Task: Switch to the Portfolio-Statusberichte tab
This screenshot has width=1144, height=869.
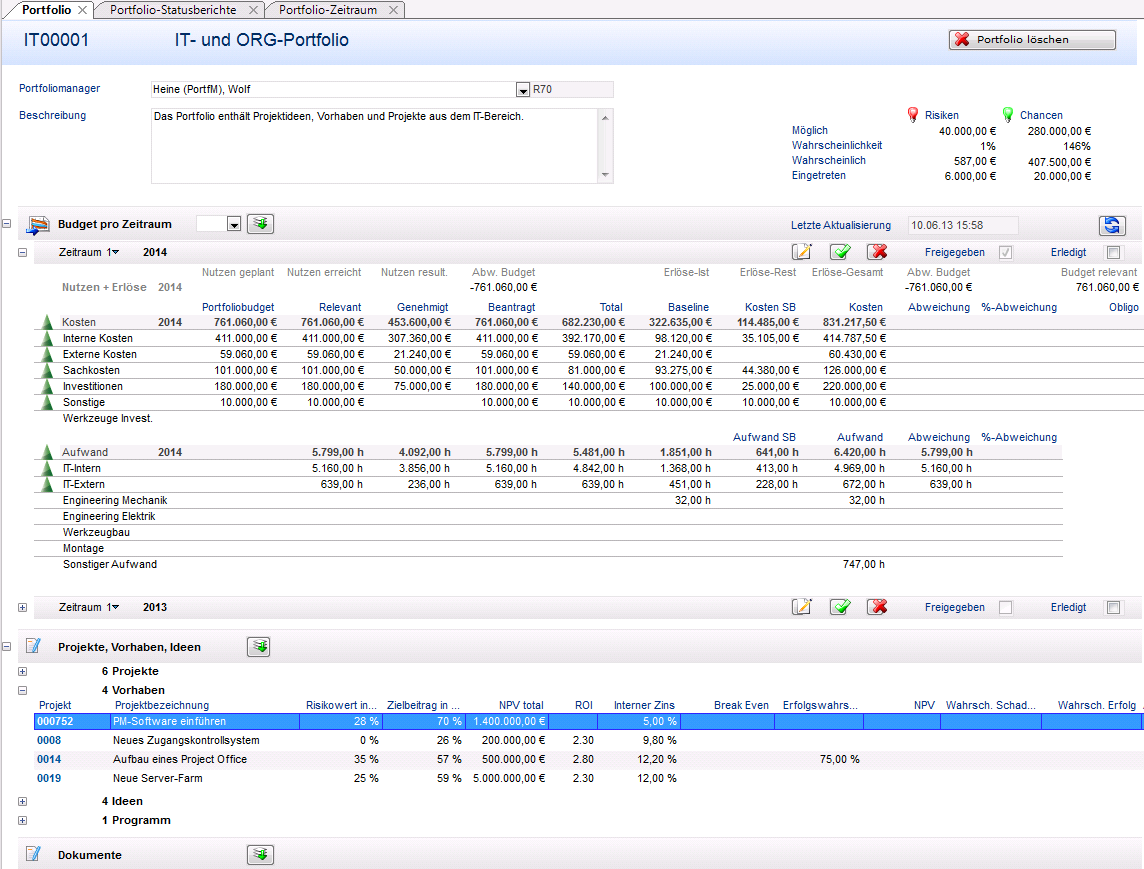Action: pyautogui.click(x=172, y=9)
